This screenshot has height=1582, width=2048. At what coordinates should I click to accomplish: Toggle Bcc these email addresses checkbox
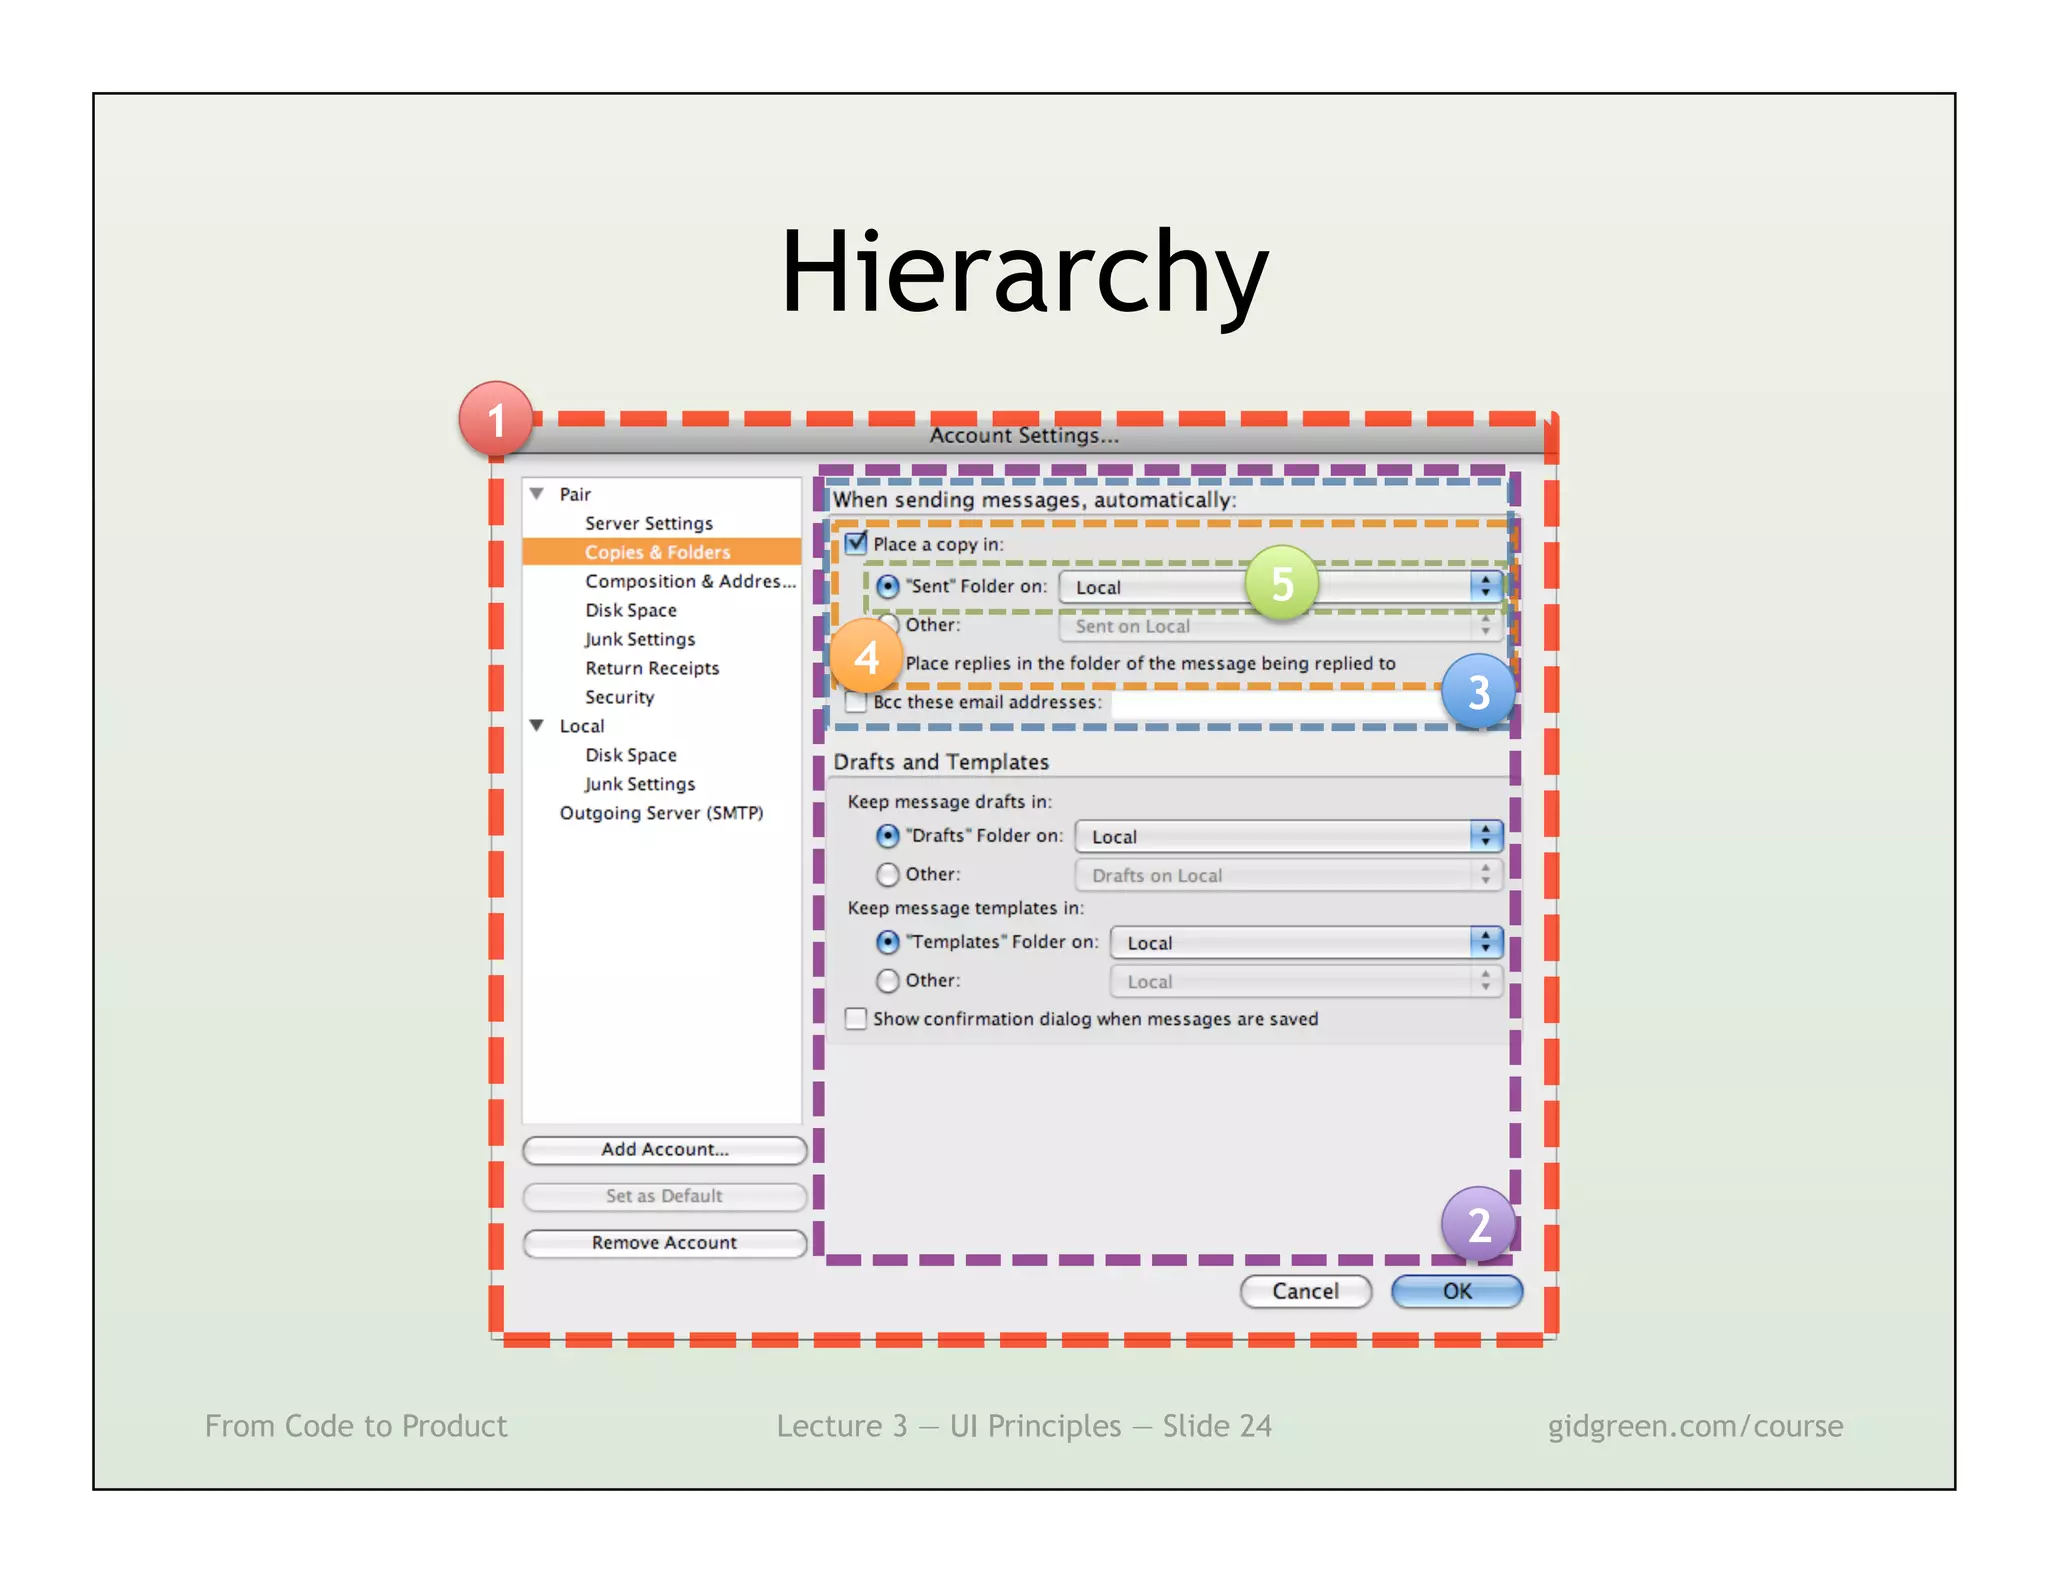pyautogui.click(x=856, y=702)
